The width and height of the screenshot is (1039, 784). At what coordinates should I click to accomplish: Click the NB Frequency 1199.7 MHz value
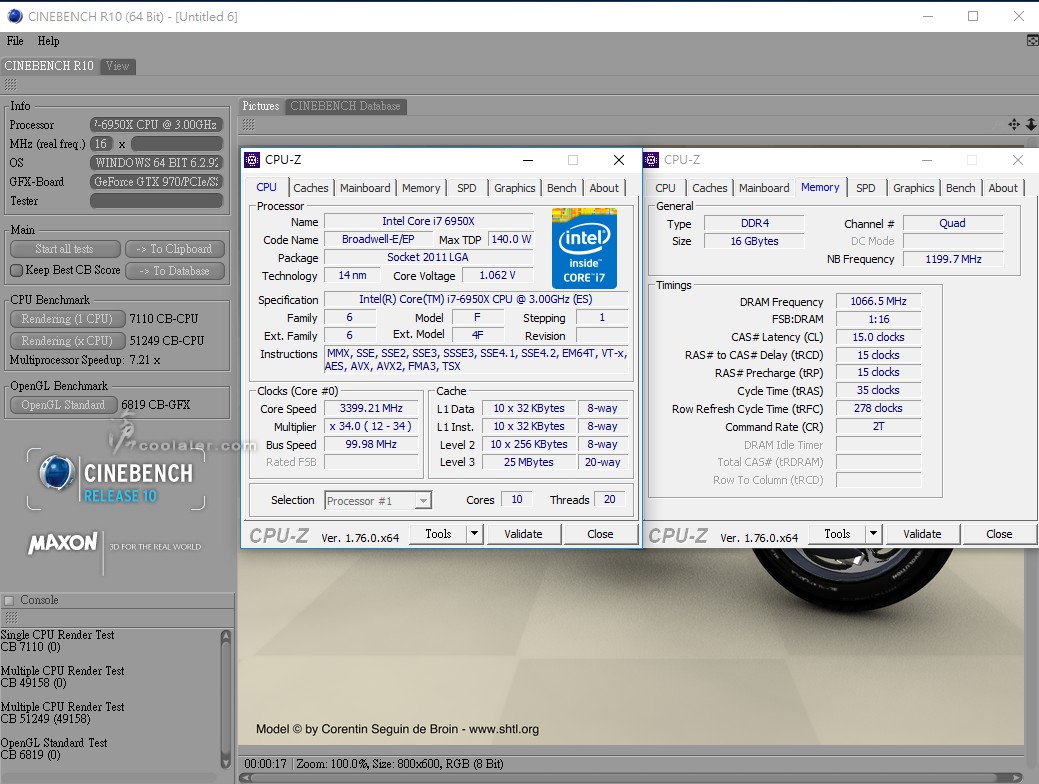click(954, 259)
